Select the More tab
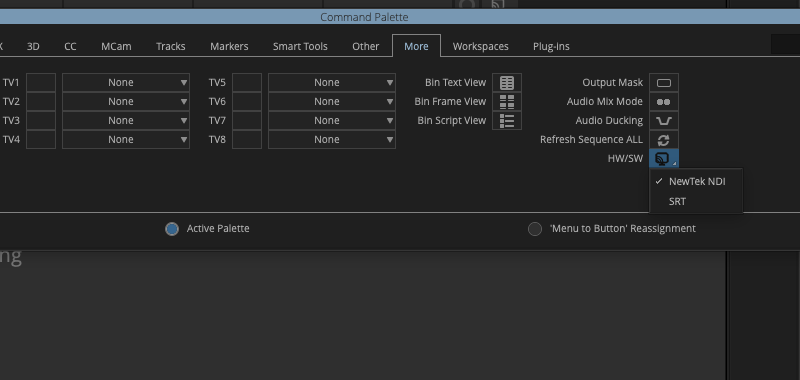 point(416,46)
